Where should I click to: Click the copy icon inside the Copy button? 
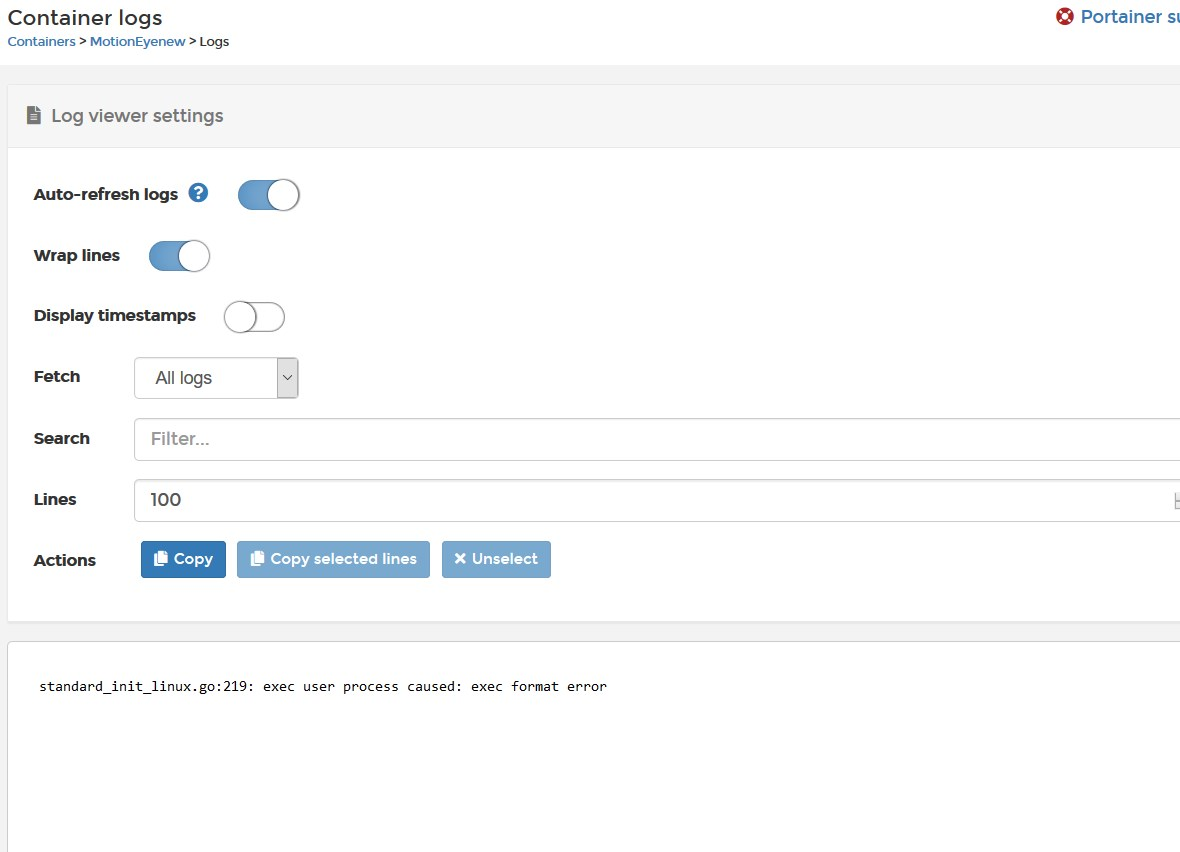click(x=162, y=559)
